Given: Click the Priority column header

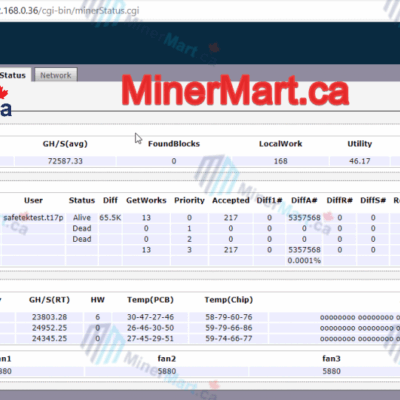Looking at the screenshot, I should point(189,200).
